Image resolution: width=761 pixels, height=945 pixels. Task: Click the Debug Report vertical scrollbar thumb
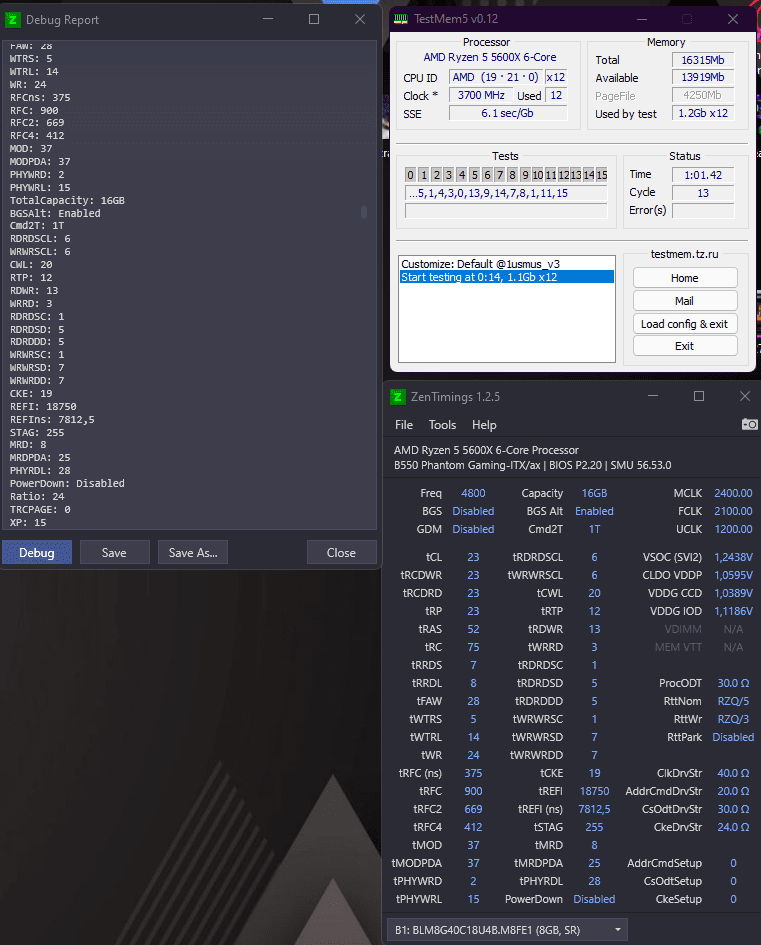pyautogui.click(x=364, y=212)
